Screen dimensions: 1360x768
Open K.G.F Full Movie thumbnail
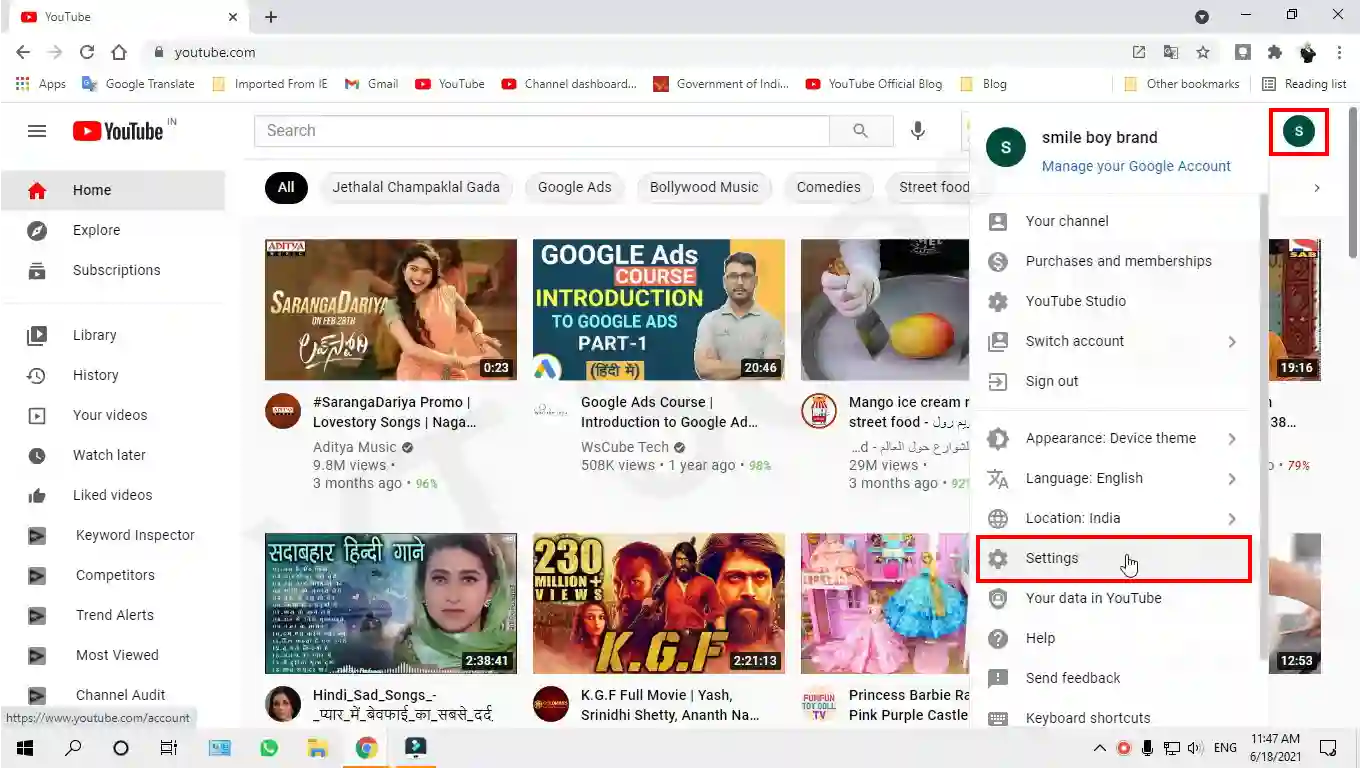(x=659, y=603)
